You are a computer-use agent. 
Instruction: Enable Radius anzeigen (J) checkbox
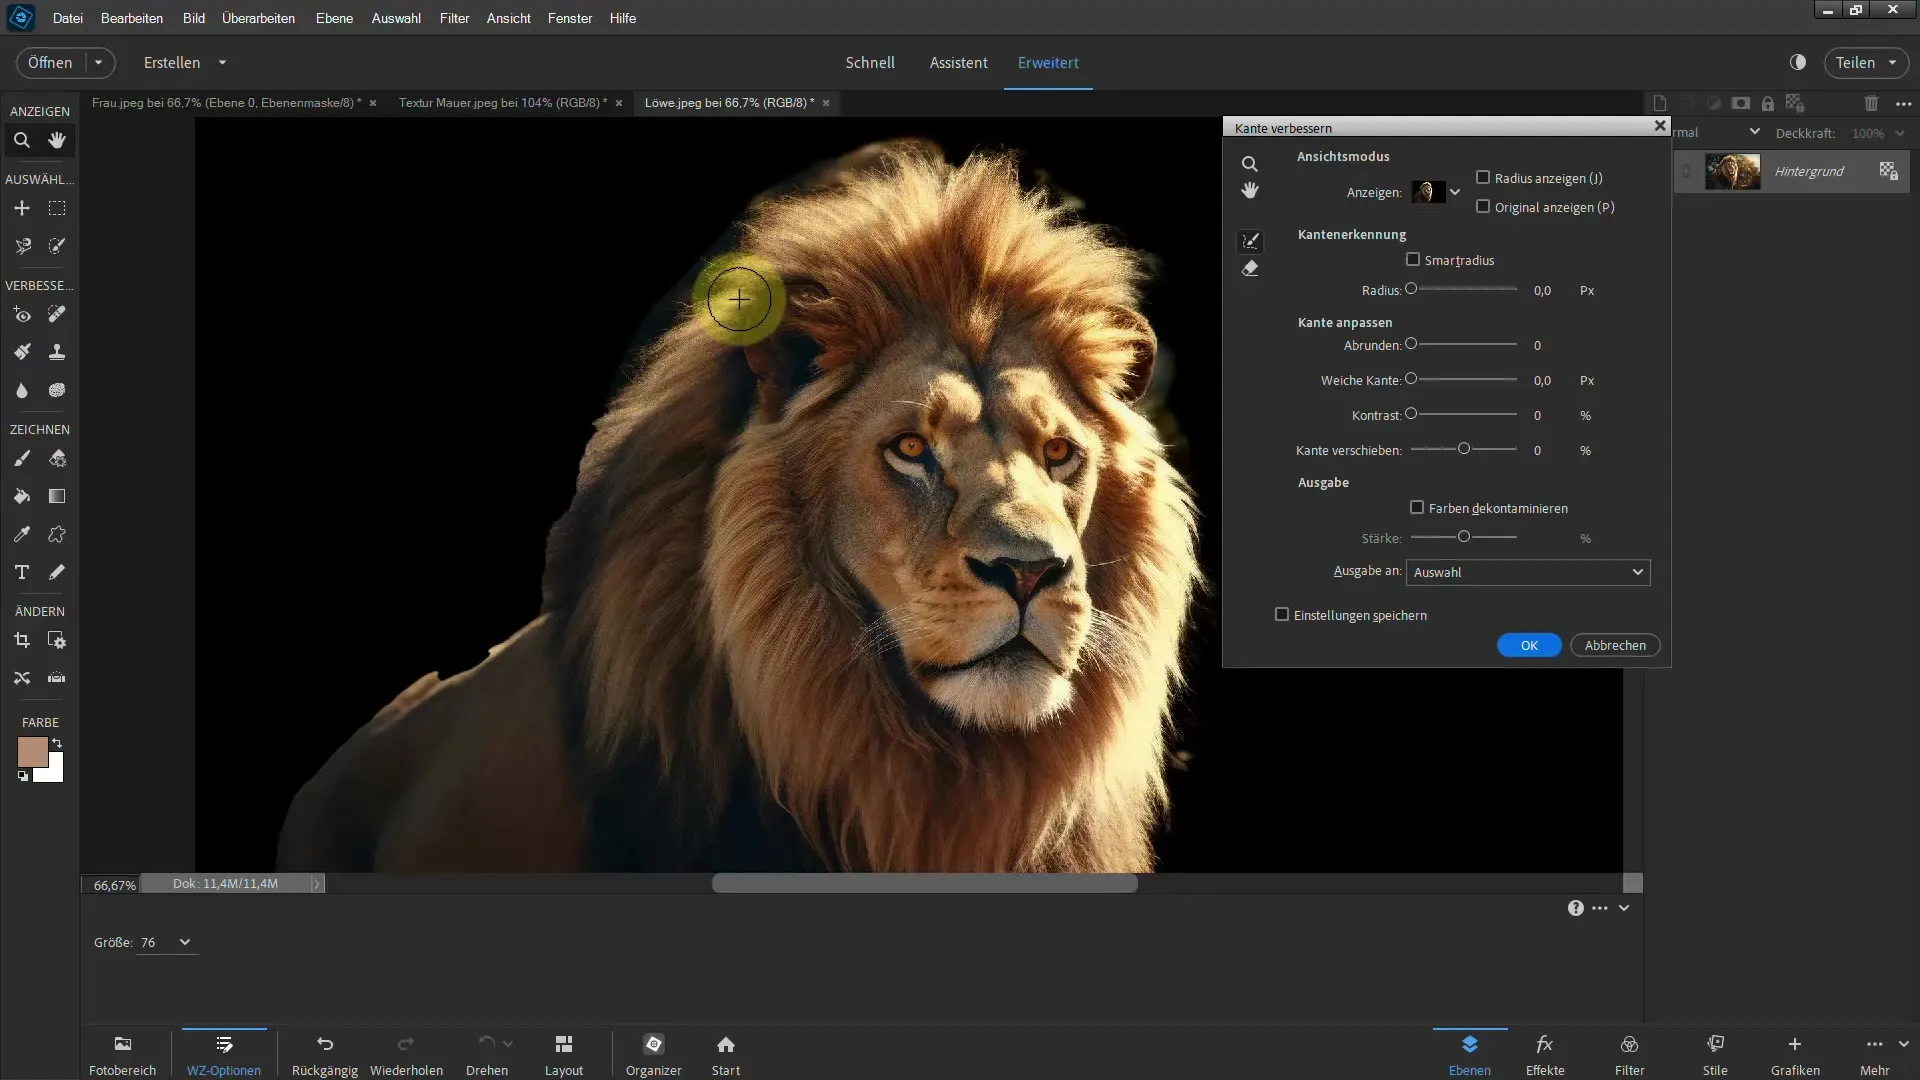pyautogui.click(x=1483, y=177)
